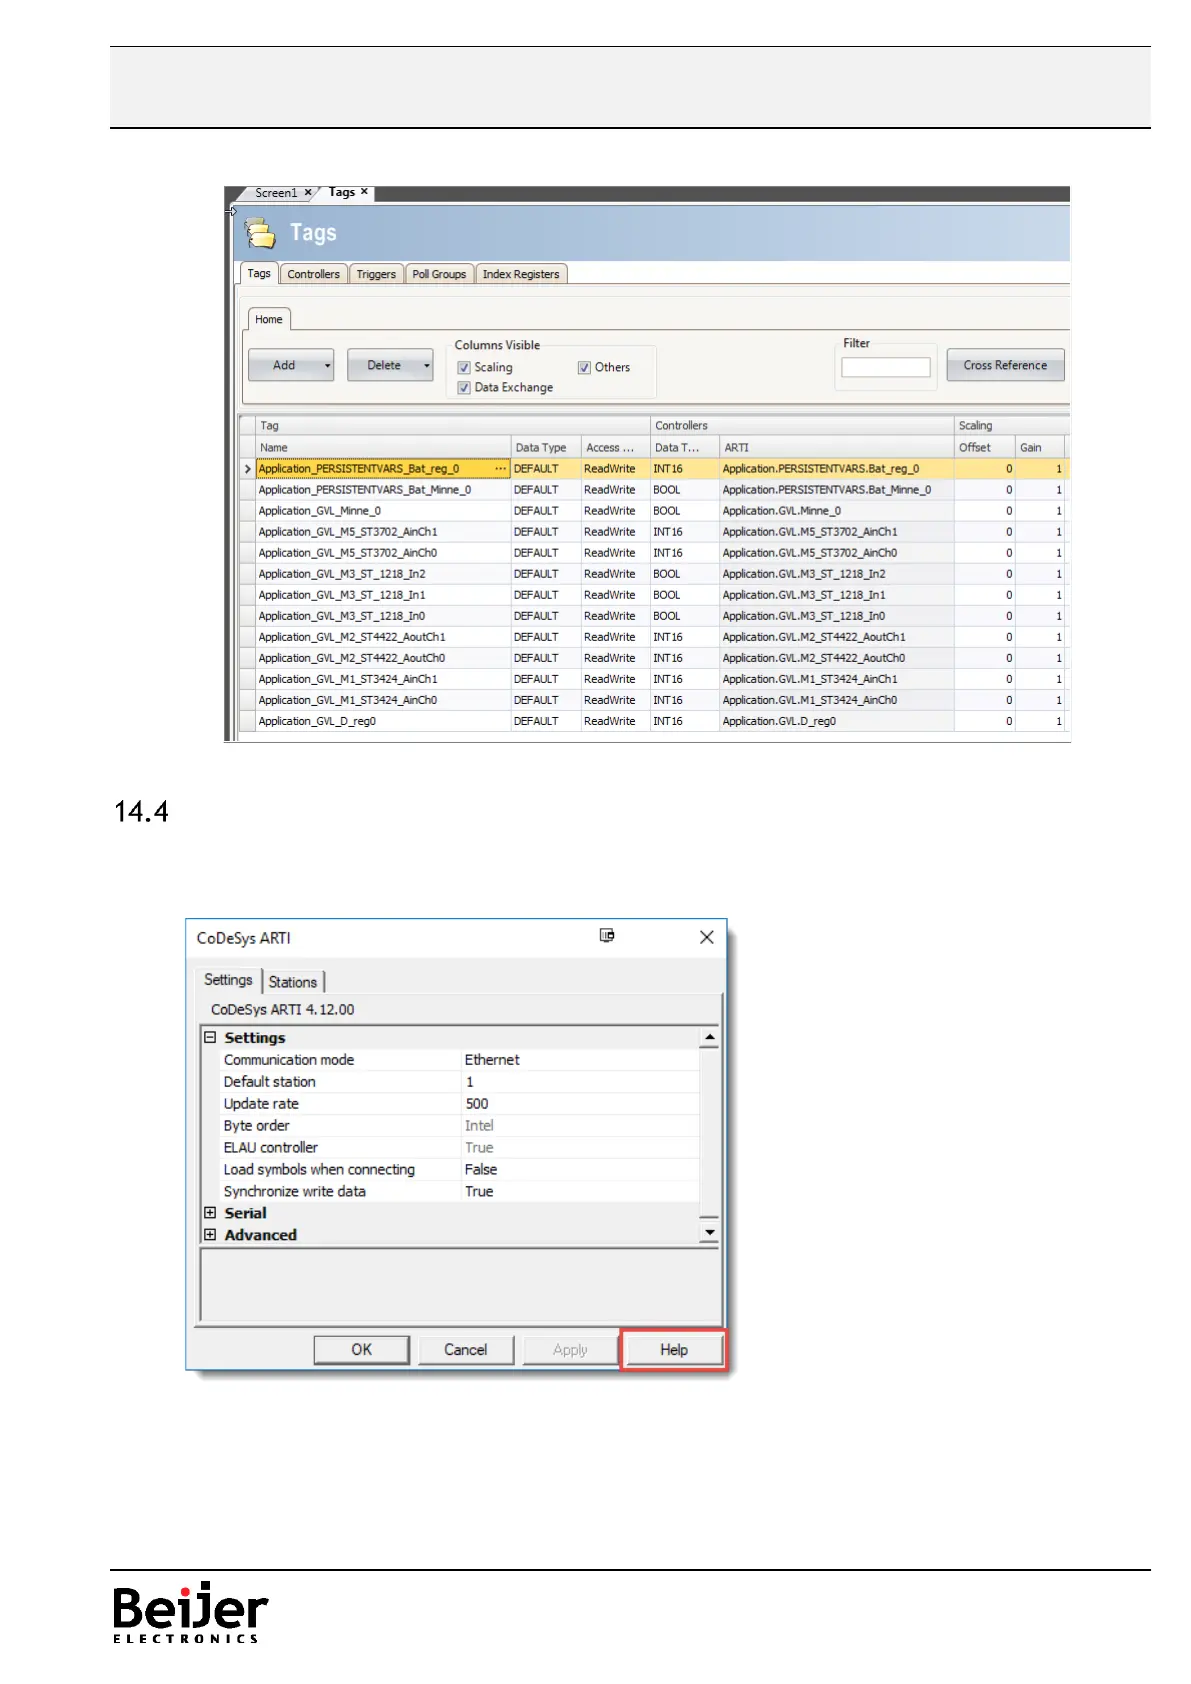The width and height of the screenshot is (1191, 1684).
Task: Click the Byte order Intel value
Action: click(x=579, y=1126)
